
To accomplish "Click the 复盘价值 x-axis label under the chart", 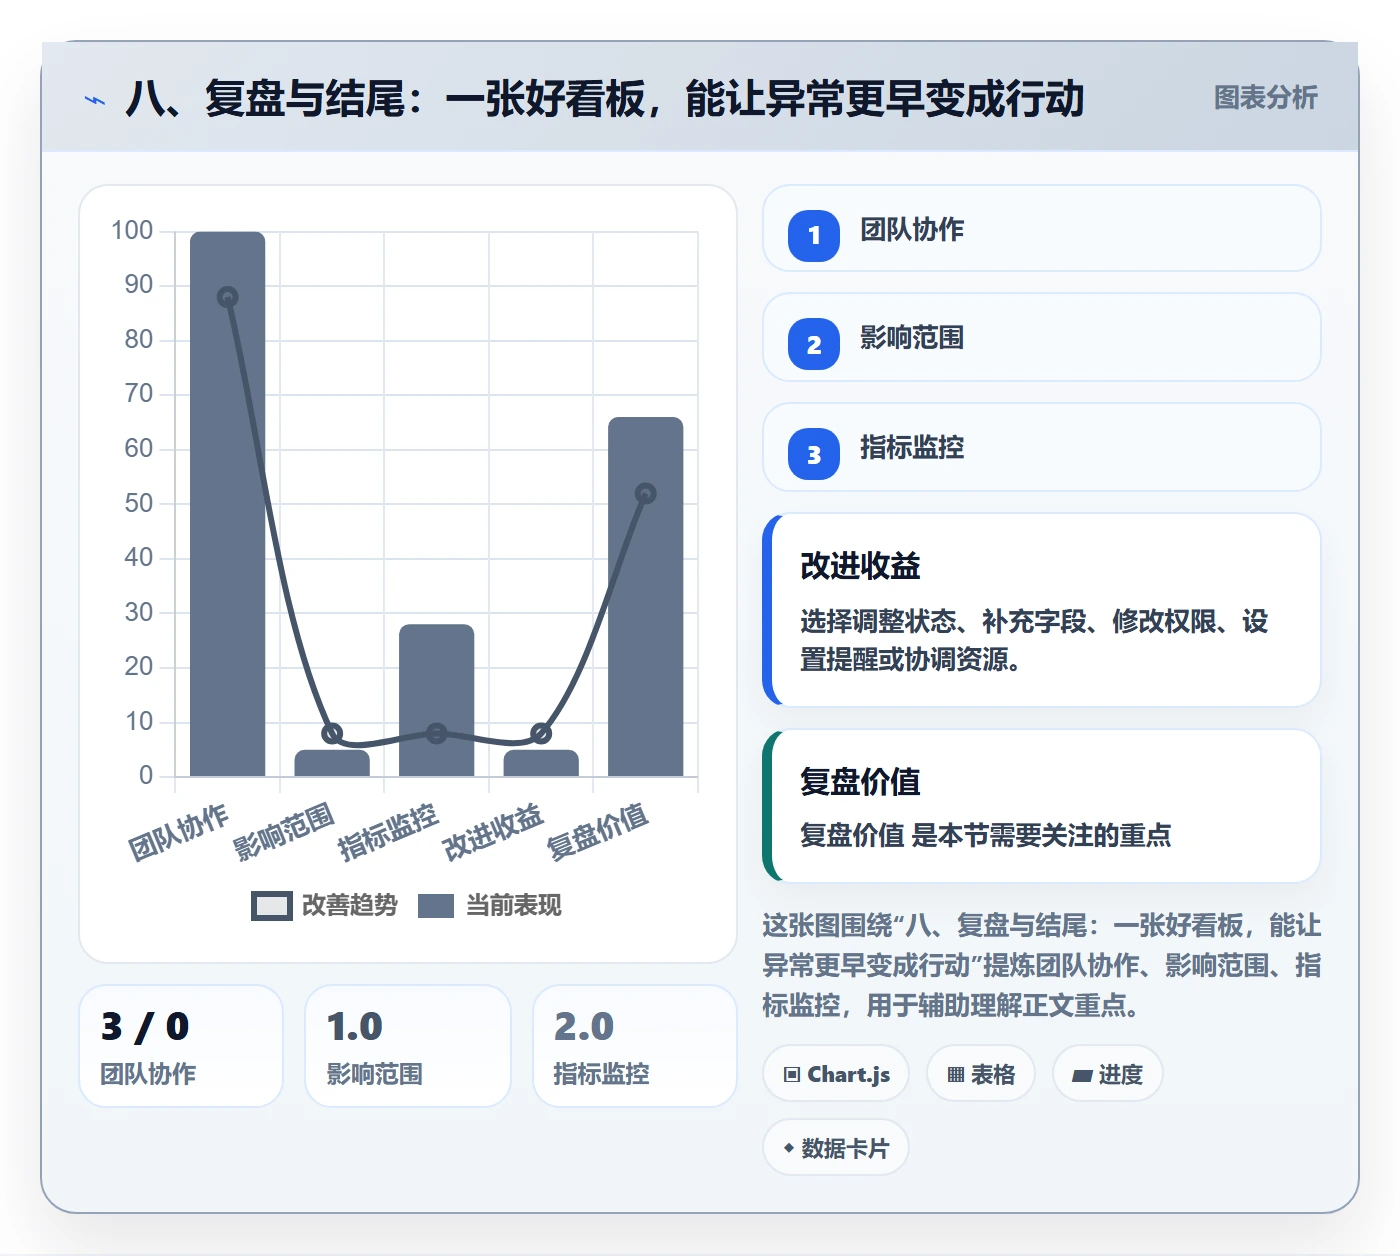I will [x=598, y=832].
